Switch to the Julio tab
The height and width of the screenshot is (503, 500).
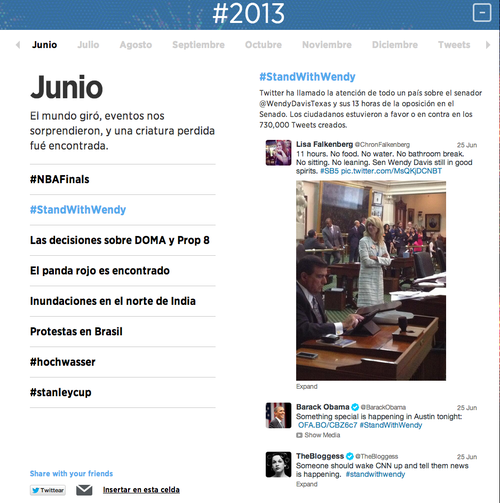[88, 45]
